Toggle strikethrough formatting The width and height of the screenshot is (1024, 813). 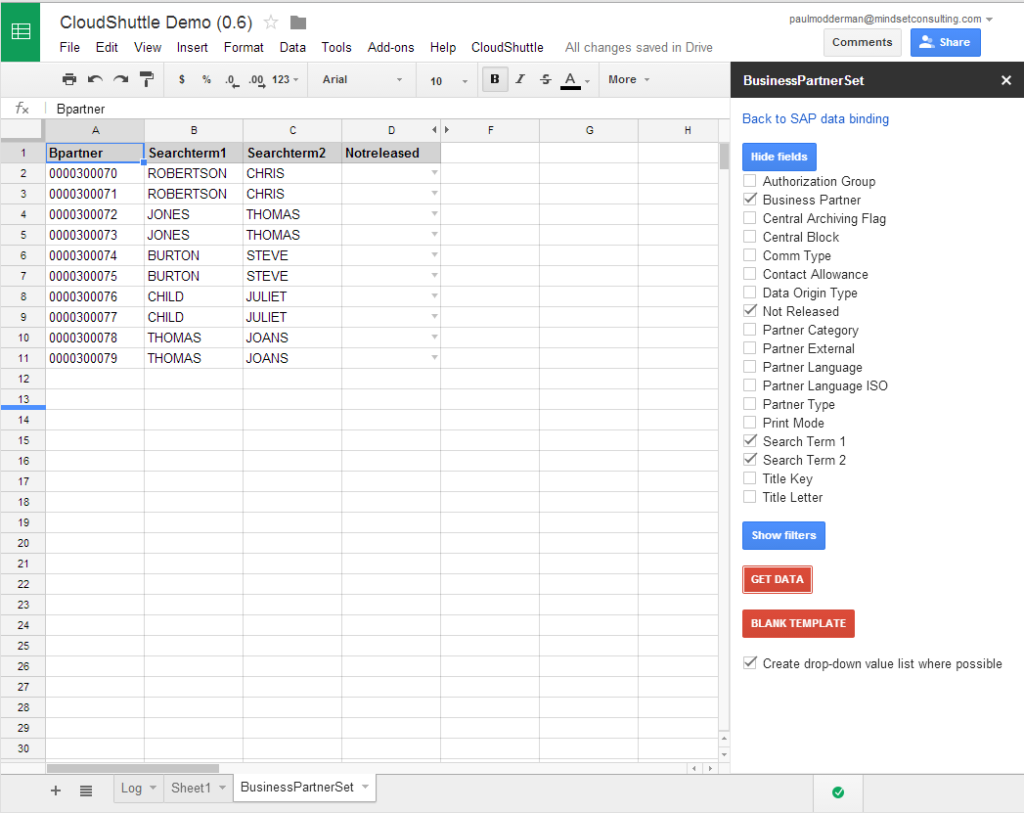(x=545, y=80)
